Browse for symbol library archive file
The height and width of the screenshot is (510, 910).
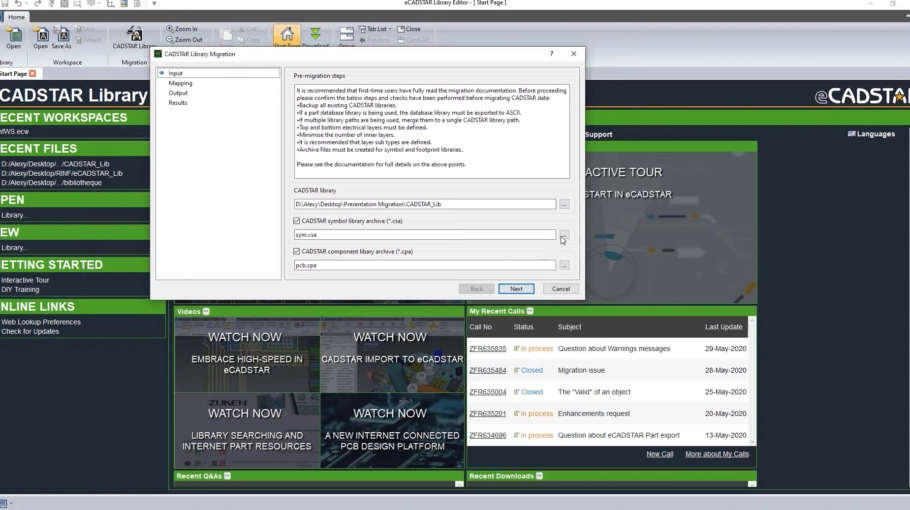(564, 234)
